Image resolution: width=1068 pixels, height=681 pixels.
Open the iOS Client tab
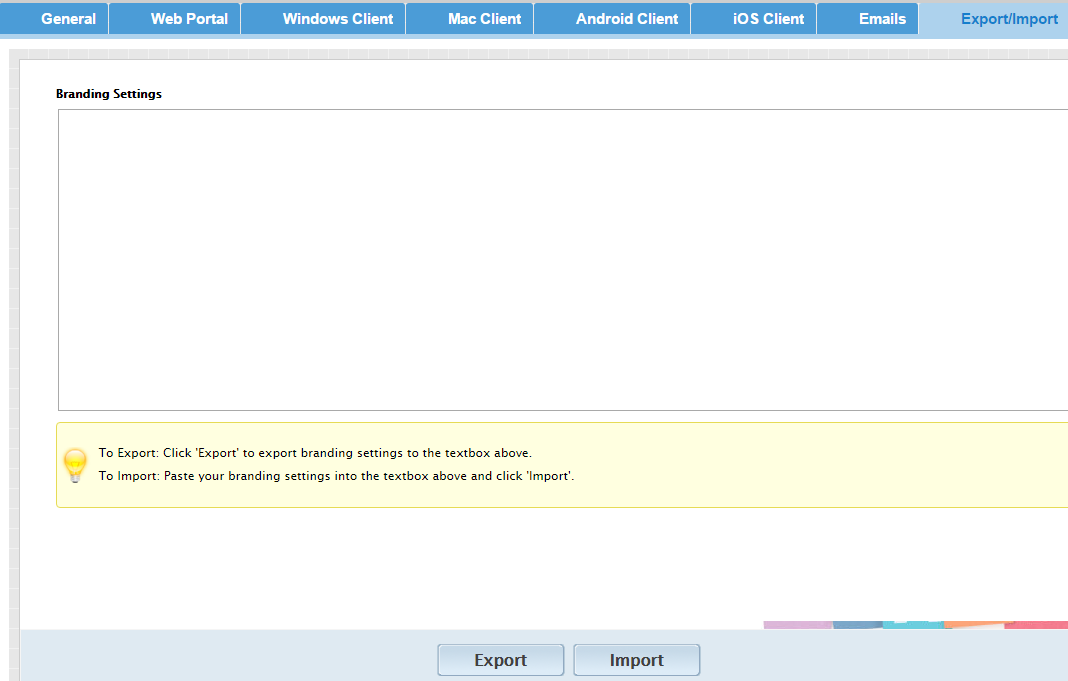click(x=753, y=19)
